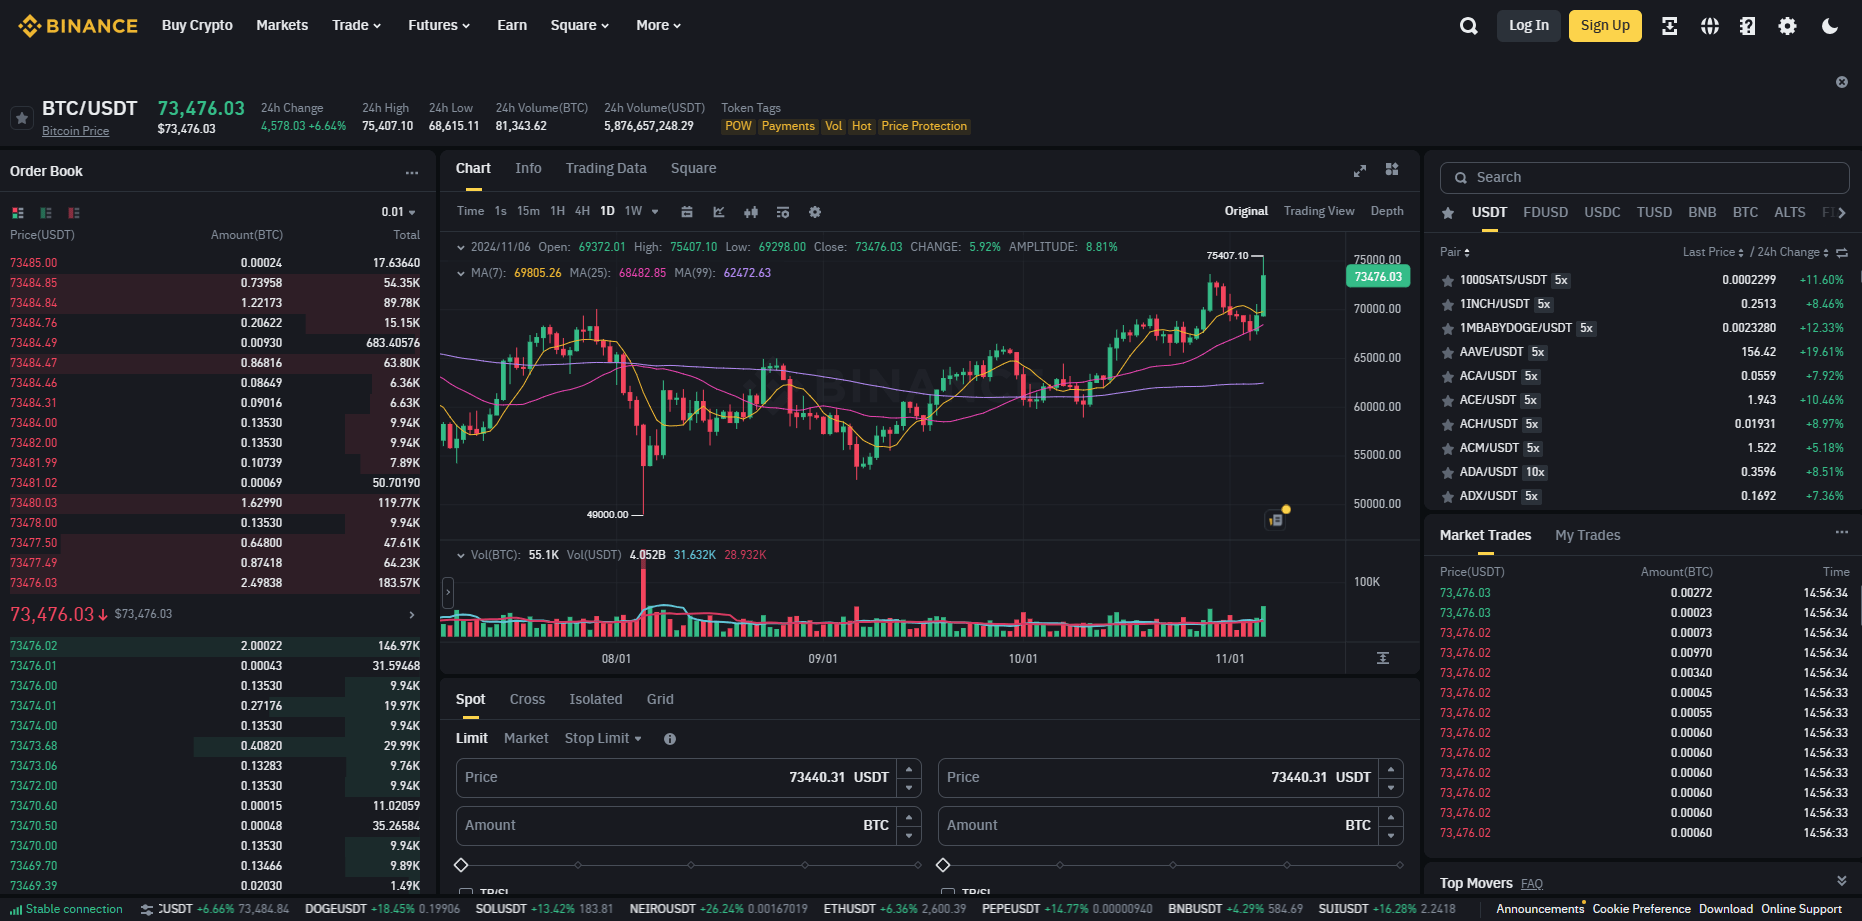Select the 1s time interval
Screen dimensions: 1862x921
tap(501, 211)
